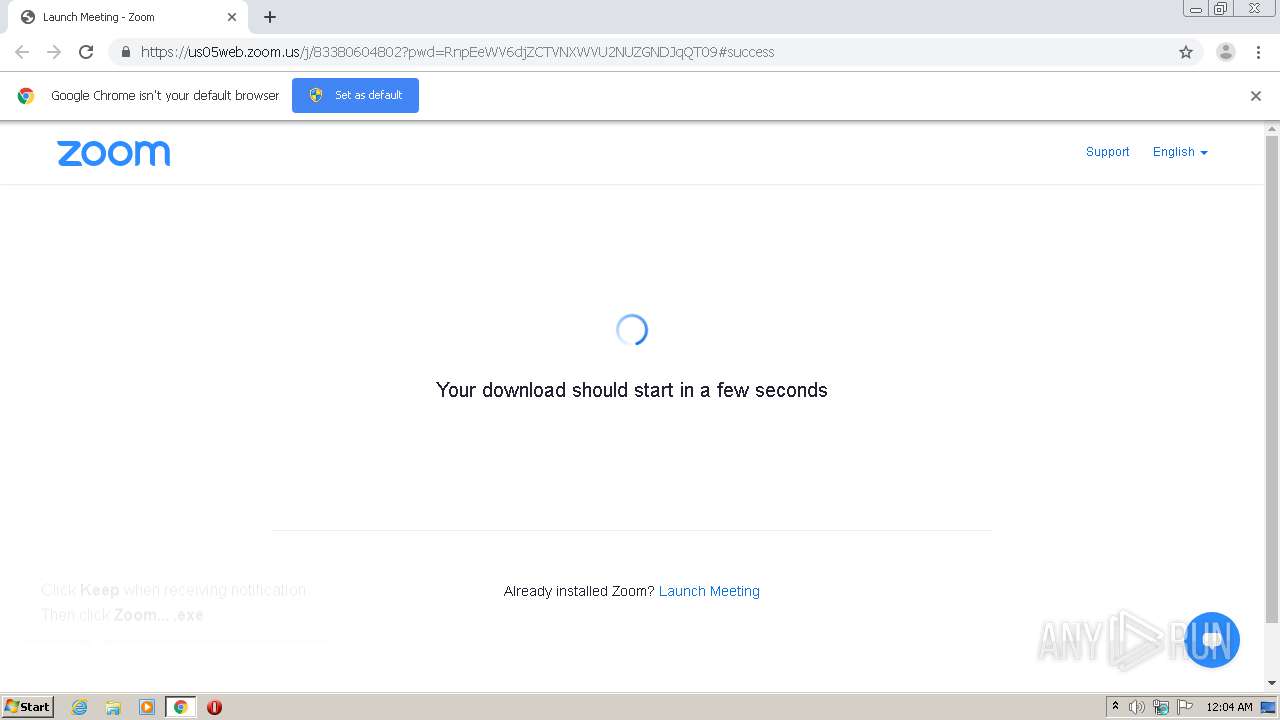Click the Chrome logo in notification bar
Screen dimensions: 1280x720
coord(26,96)
